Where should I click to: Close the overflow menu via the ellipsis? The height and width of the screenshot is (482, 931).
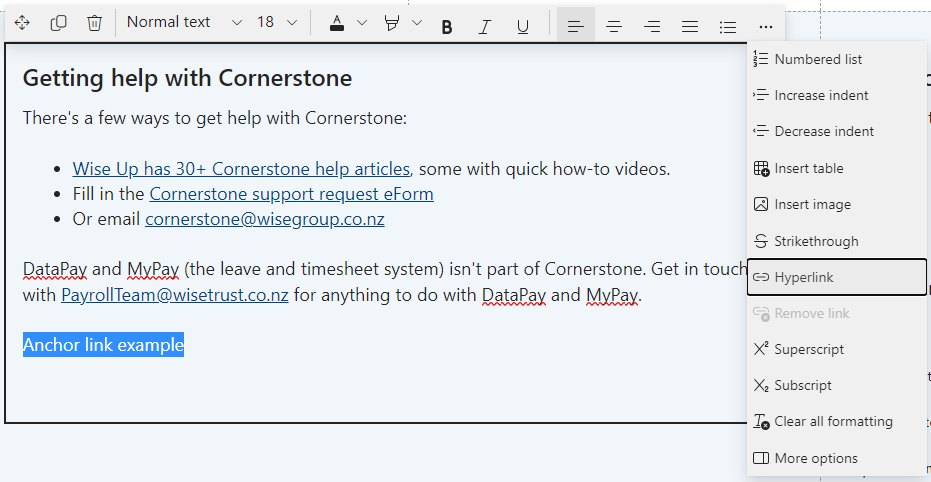point(766,27)
